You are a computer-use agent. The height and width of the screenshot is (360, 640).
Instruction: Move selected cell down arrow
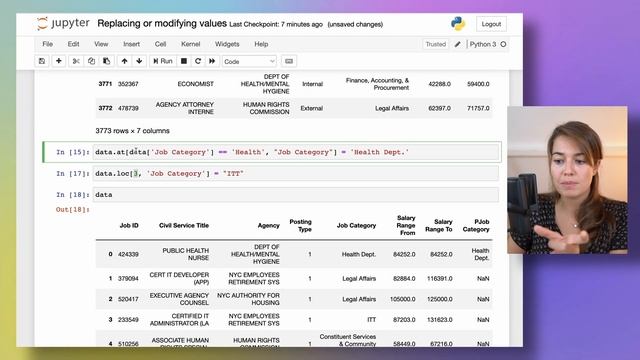click(x=139, y=61)
